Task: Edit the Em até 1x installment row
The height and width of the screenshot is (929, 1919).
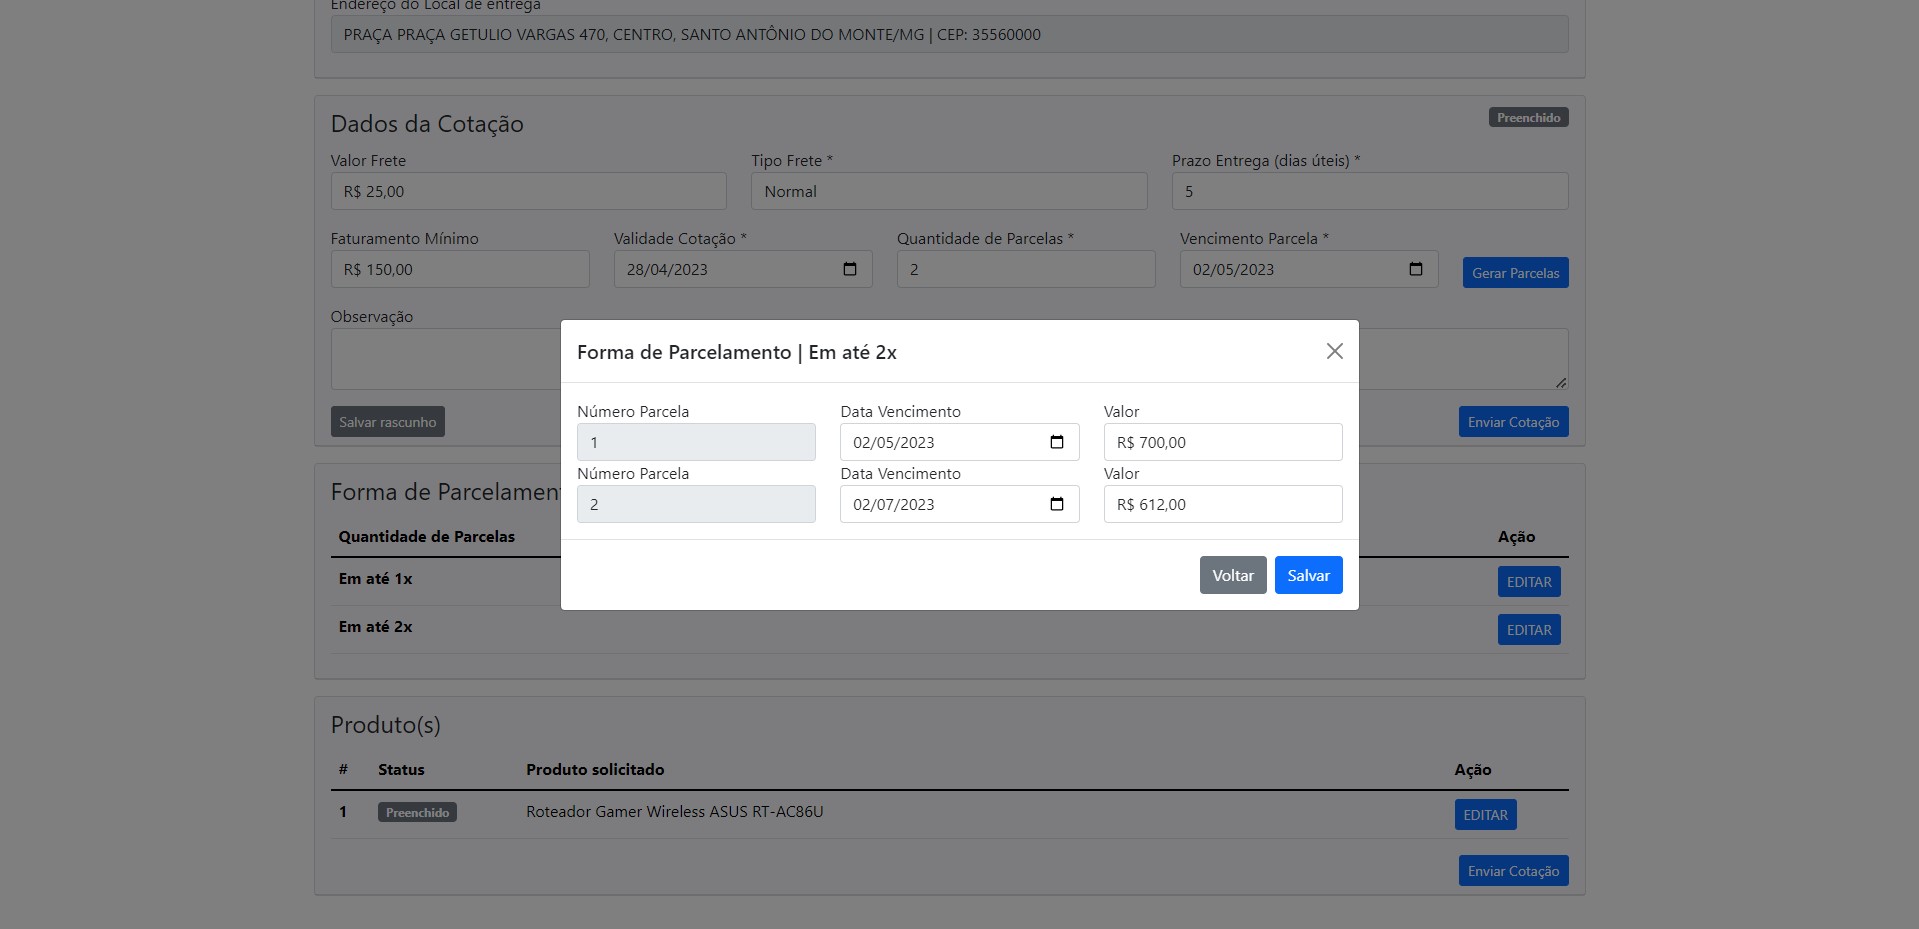Action: coord(1529,582)
